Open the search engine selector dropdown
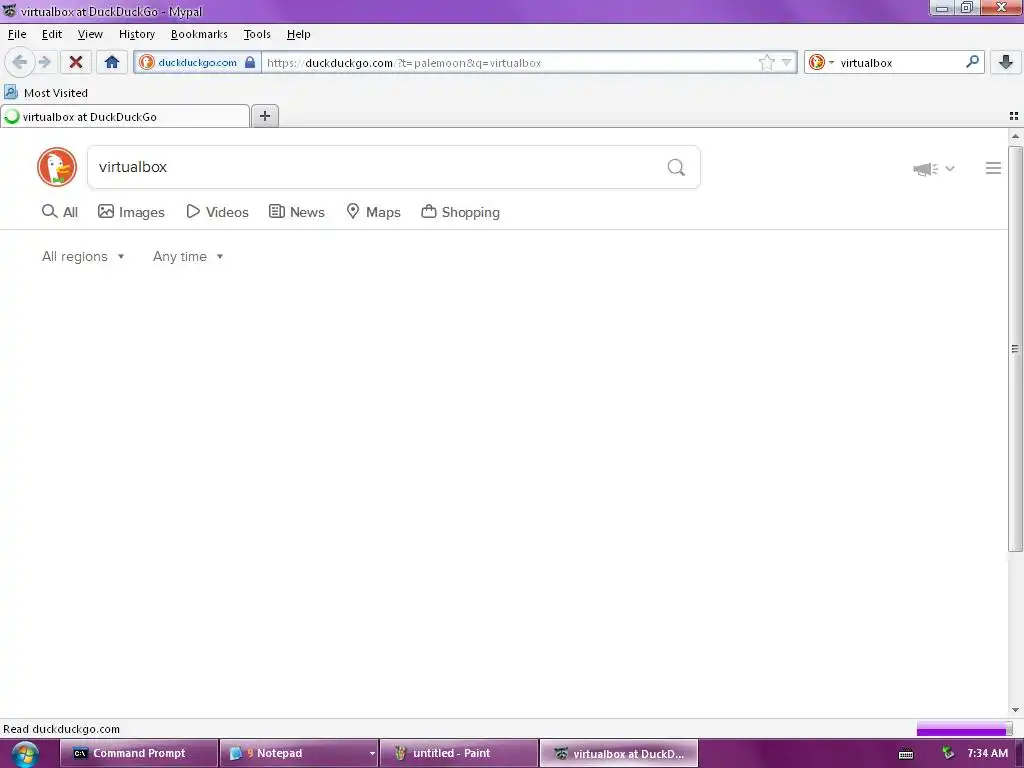The width and height of the screenshot is (1024, 768). tap(822, 63)
